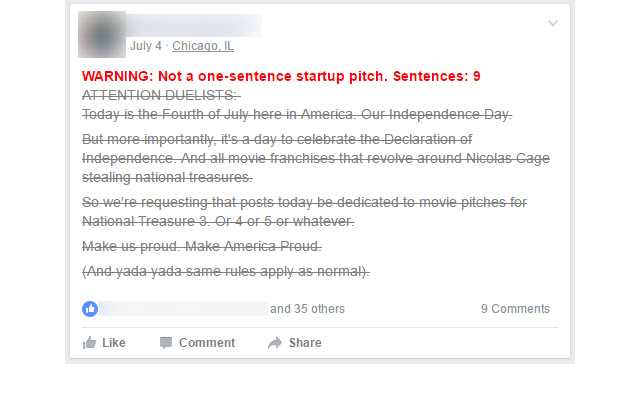Click the red WARNING sentence count text
The height and width of the screenshot is (400, 640).
[281, 76]
